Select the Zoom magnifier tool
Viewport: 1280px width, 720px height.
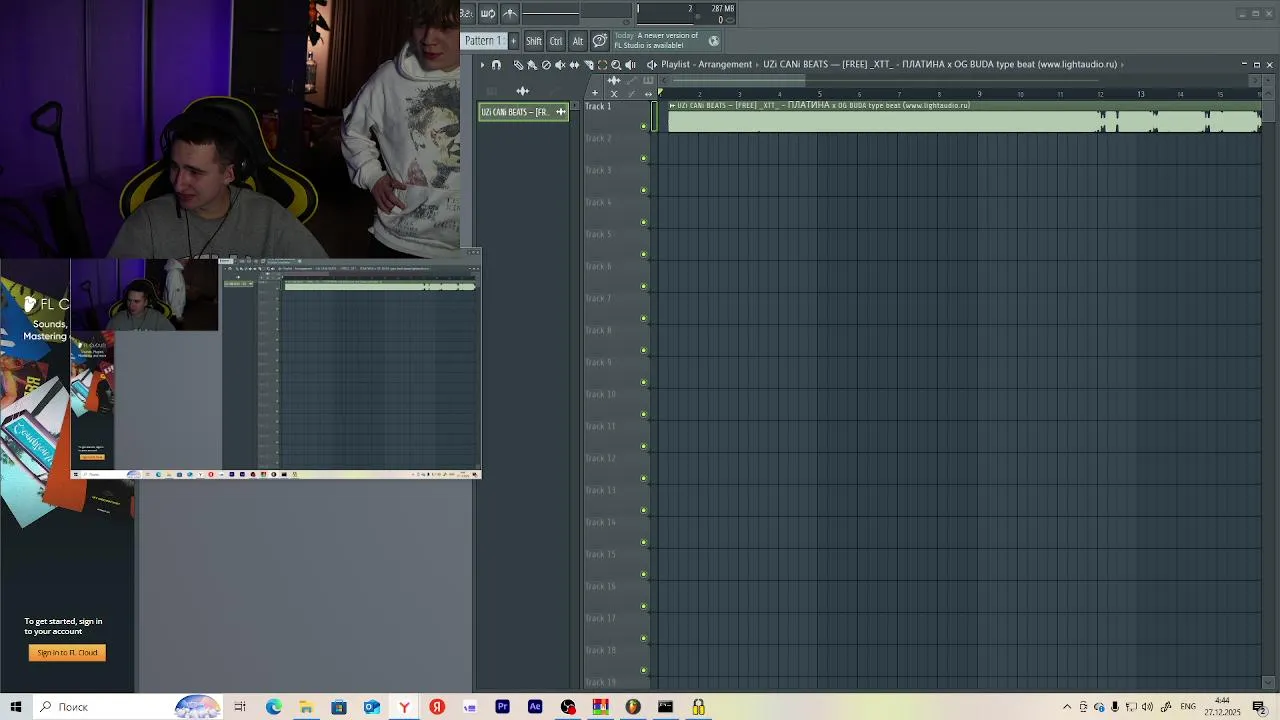click(616, 65)
